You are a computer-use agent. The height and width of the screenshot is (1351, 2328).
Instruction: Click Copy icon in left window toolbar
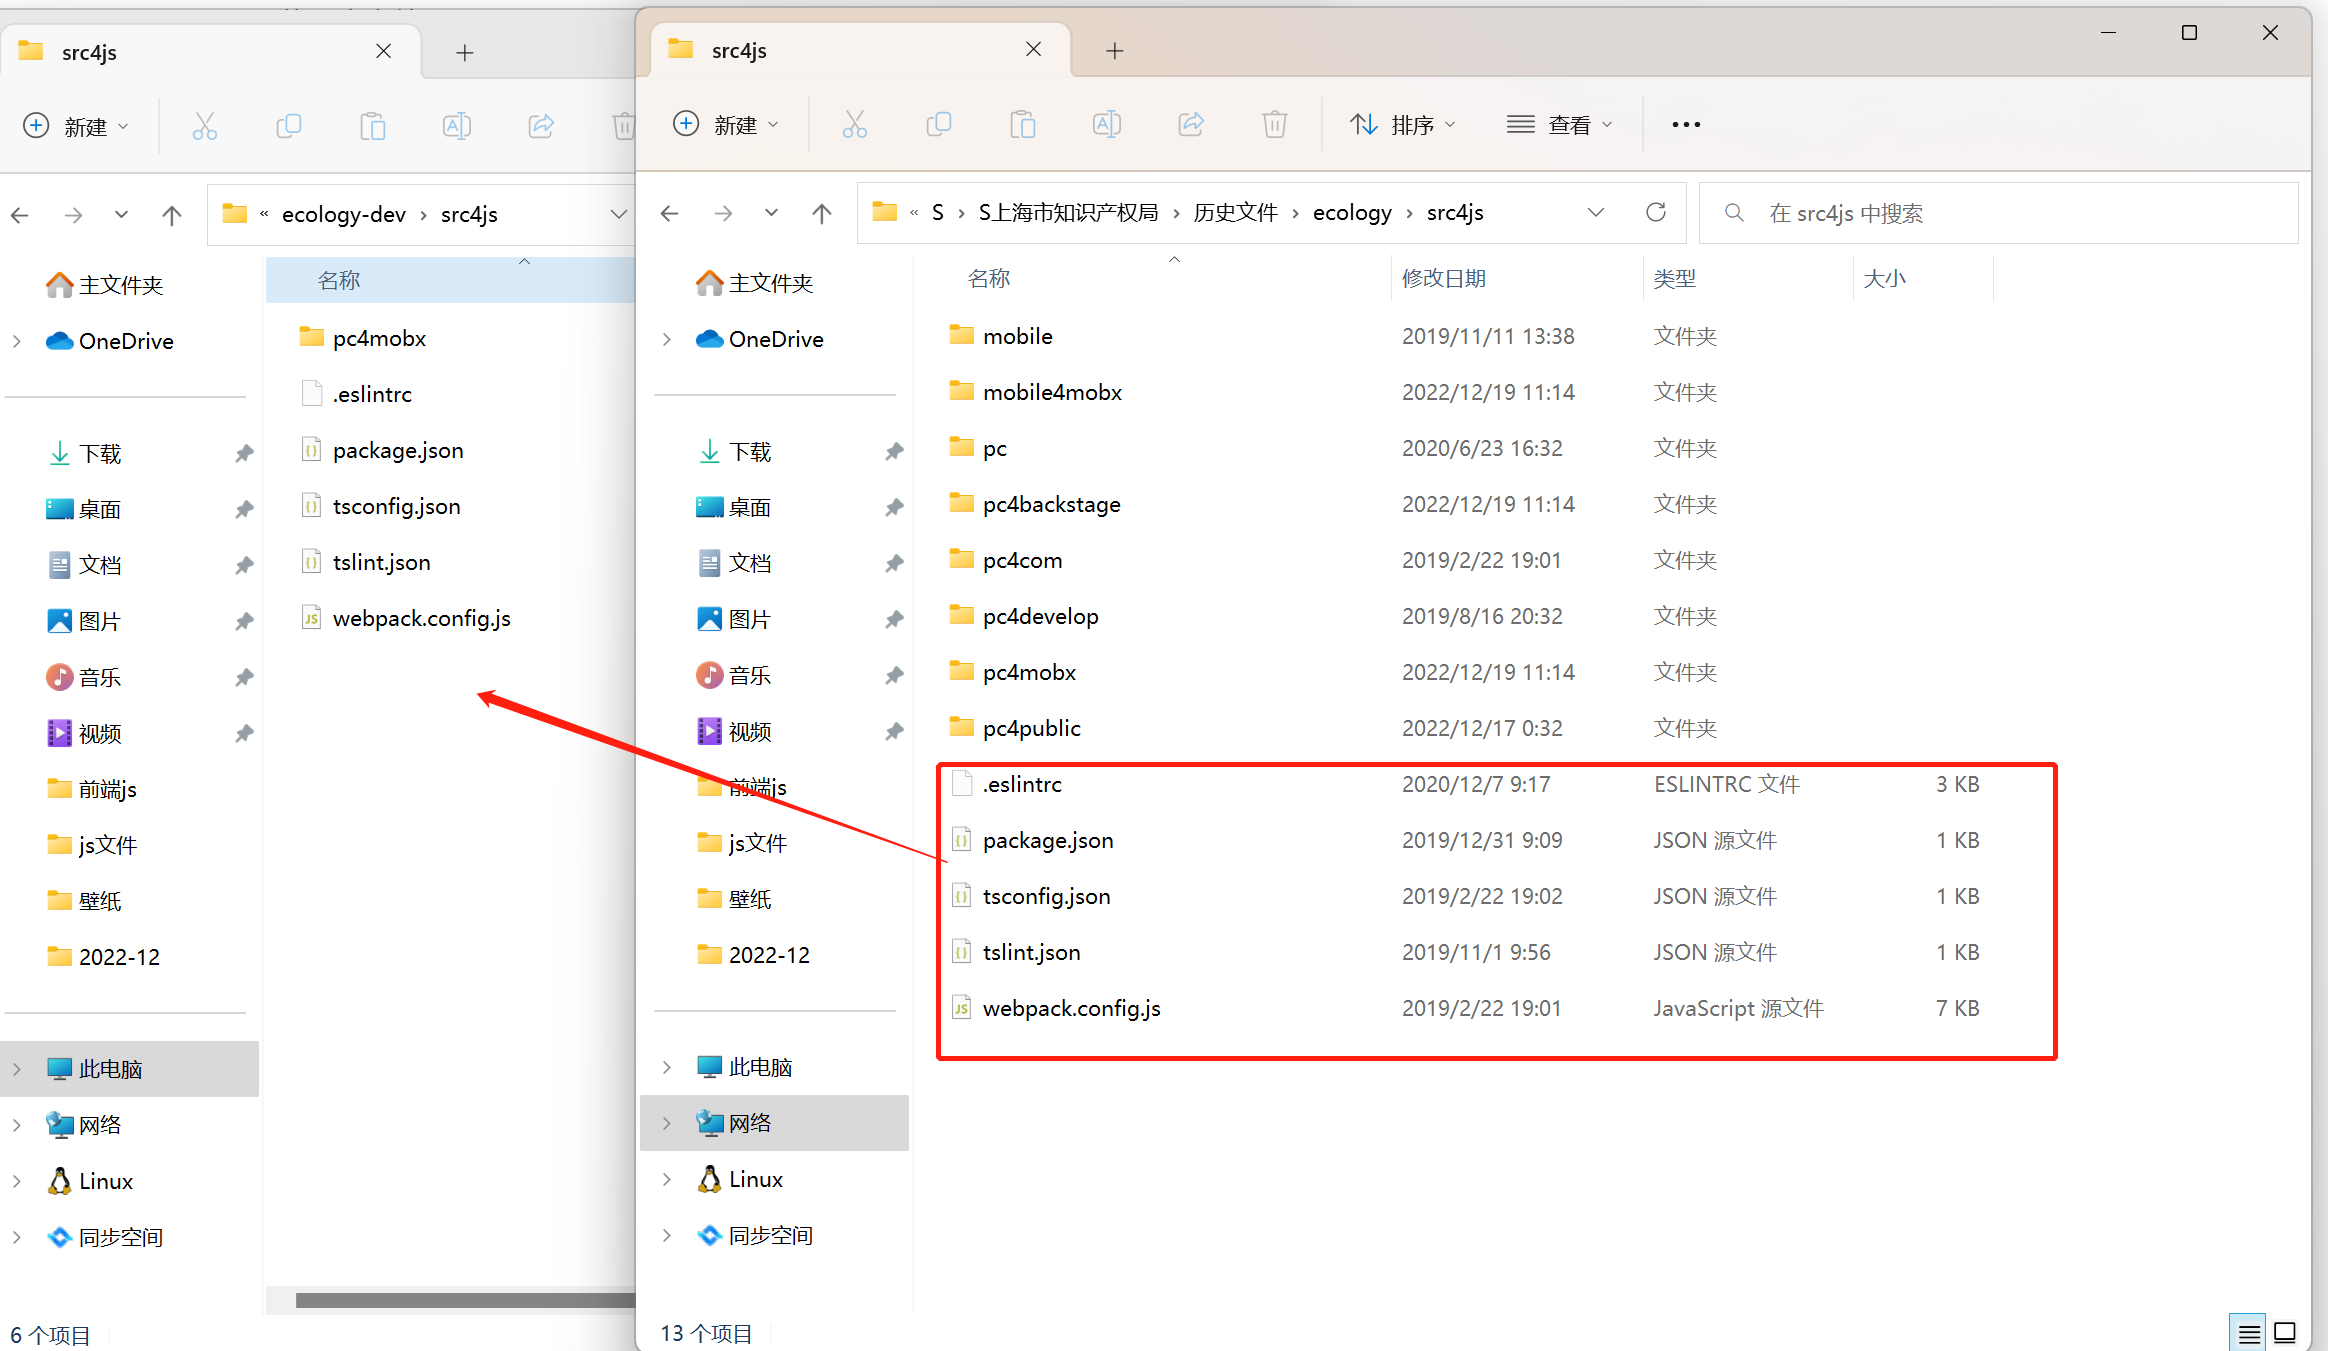pyautogui.click(x=288, y=126)
